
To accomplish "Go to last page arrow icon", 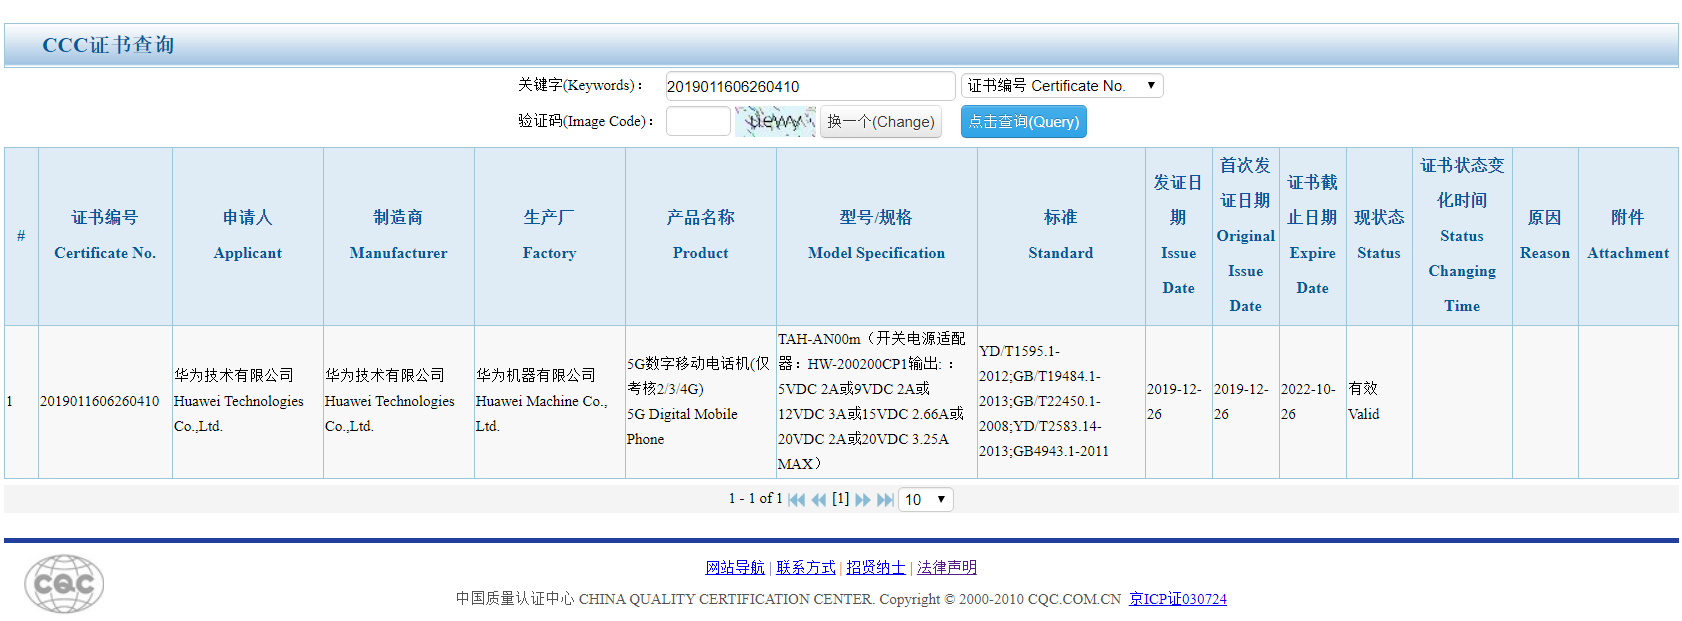I will 885,500.
